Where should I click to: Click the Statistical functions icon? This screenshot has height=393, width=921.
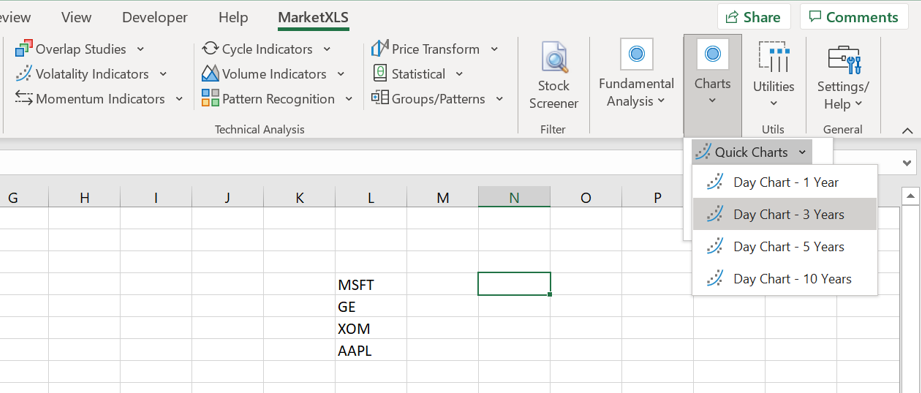pos(380,73)
